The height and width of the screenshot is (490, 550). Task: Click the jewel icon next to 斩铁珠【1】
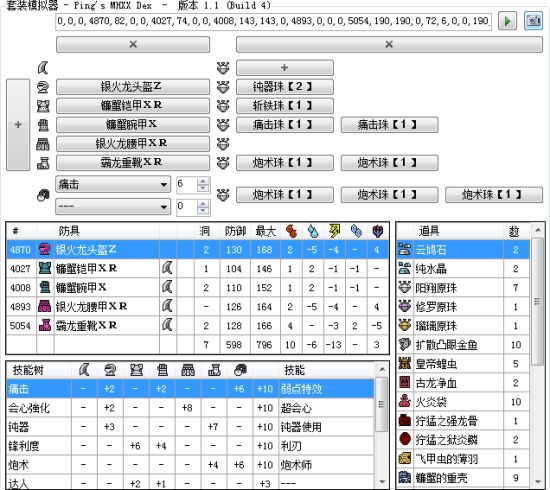223,106
